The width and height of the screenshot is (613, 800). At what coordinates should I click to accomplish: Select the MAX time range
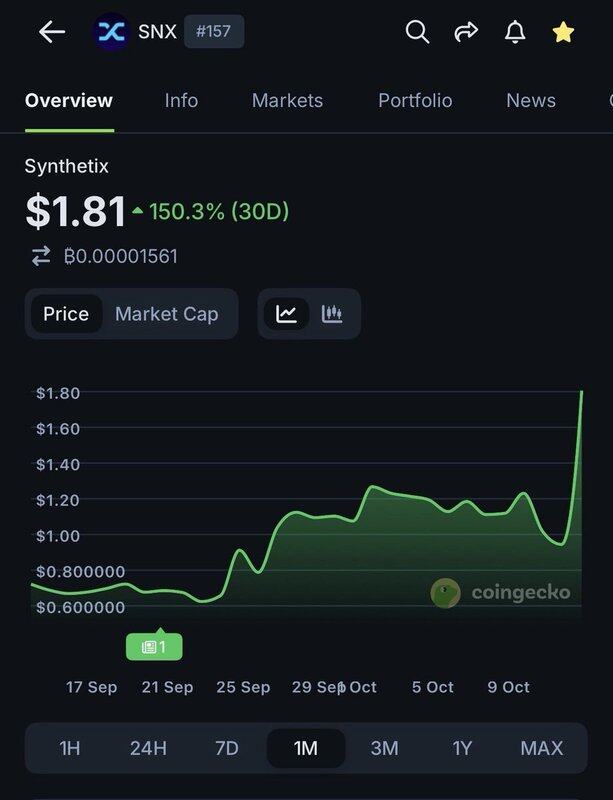541,748
